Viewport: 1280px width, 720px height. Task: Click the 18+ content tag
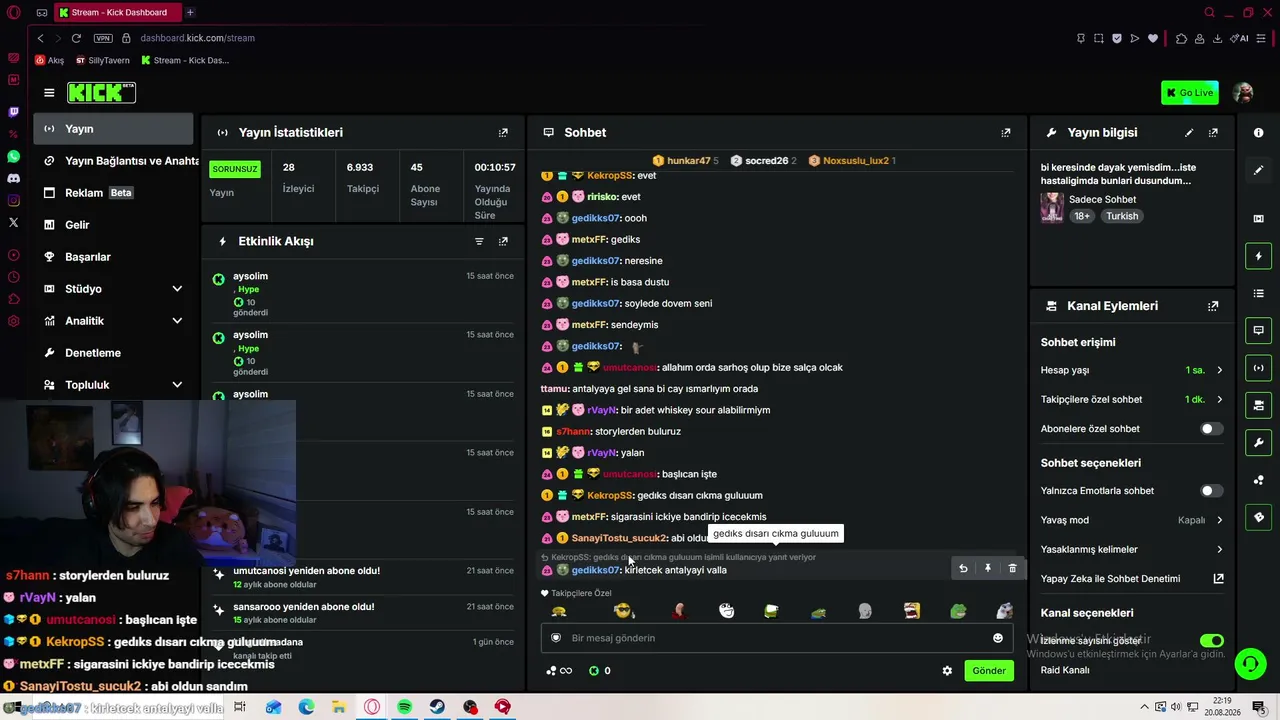point(1082,216)
